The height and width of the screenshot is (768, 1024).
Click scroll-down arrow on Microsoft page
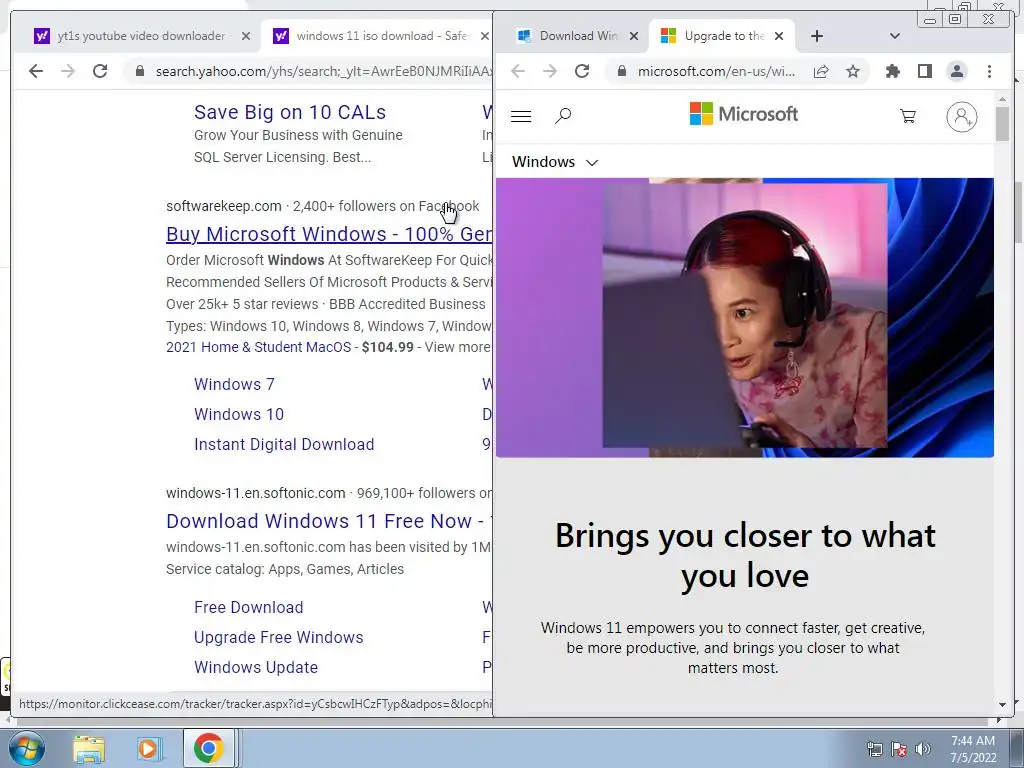point(1002,705)
